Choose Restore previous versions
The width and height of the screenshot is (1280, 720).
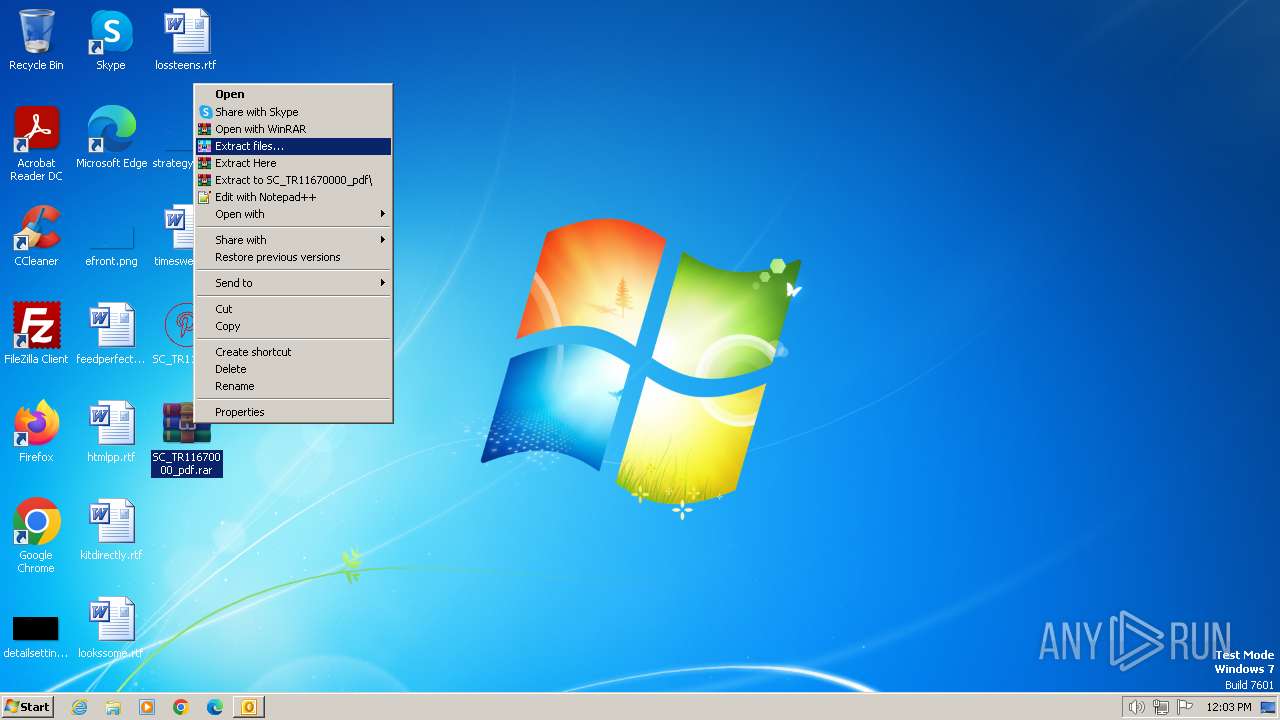pos(293,257)
